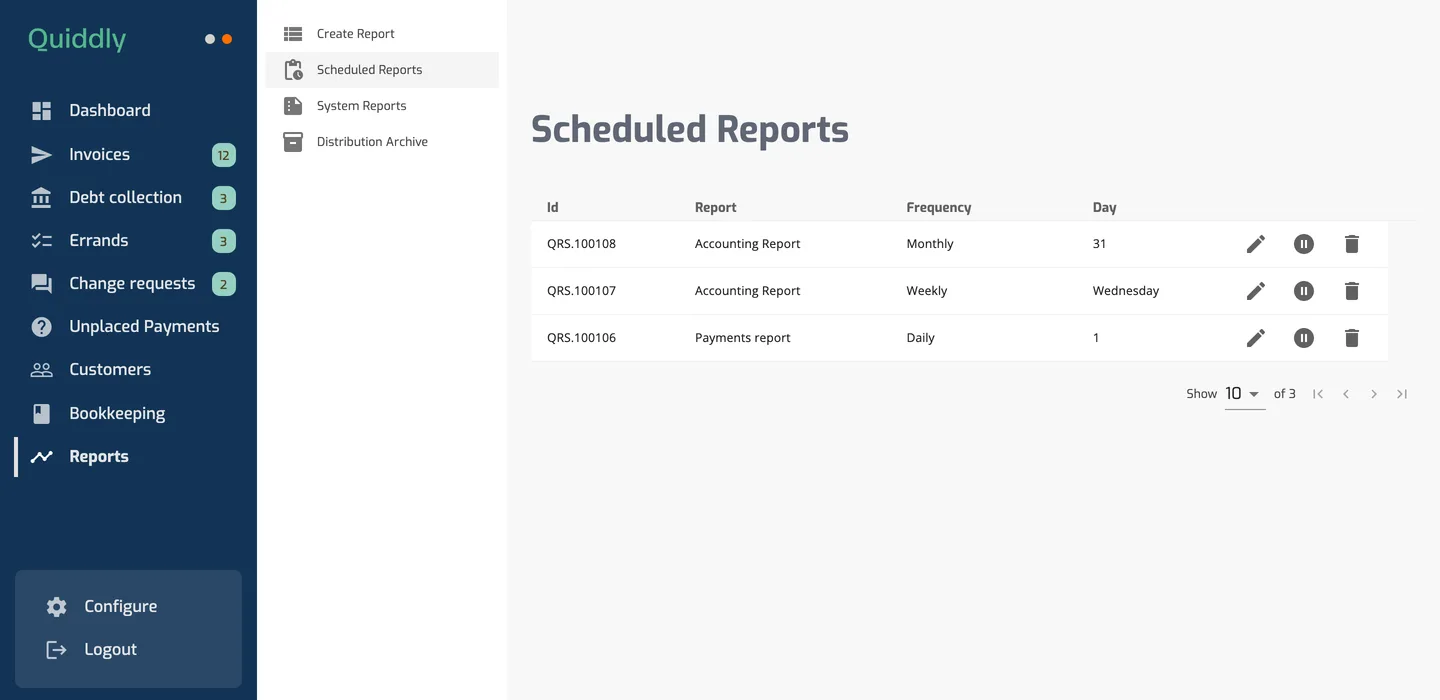Click the Payments report cell
1440x700 pixels.
tap(743, 338)
